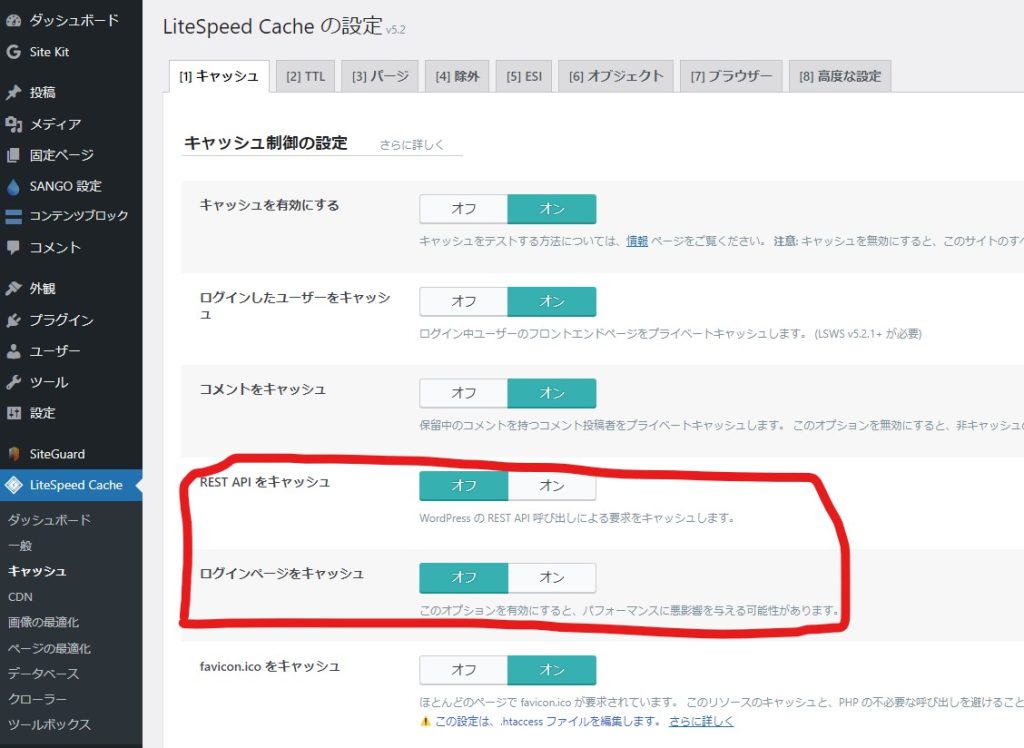This screenshot has width=1024, height=748.
Task: Open SiteGuard via its shield icon
Action: click(x=13, y=454)
